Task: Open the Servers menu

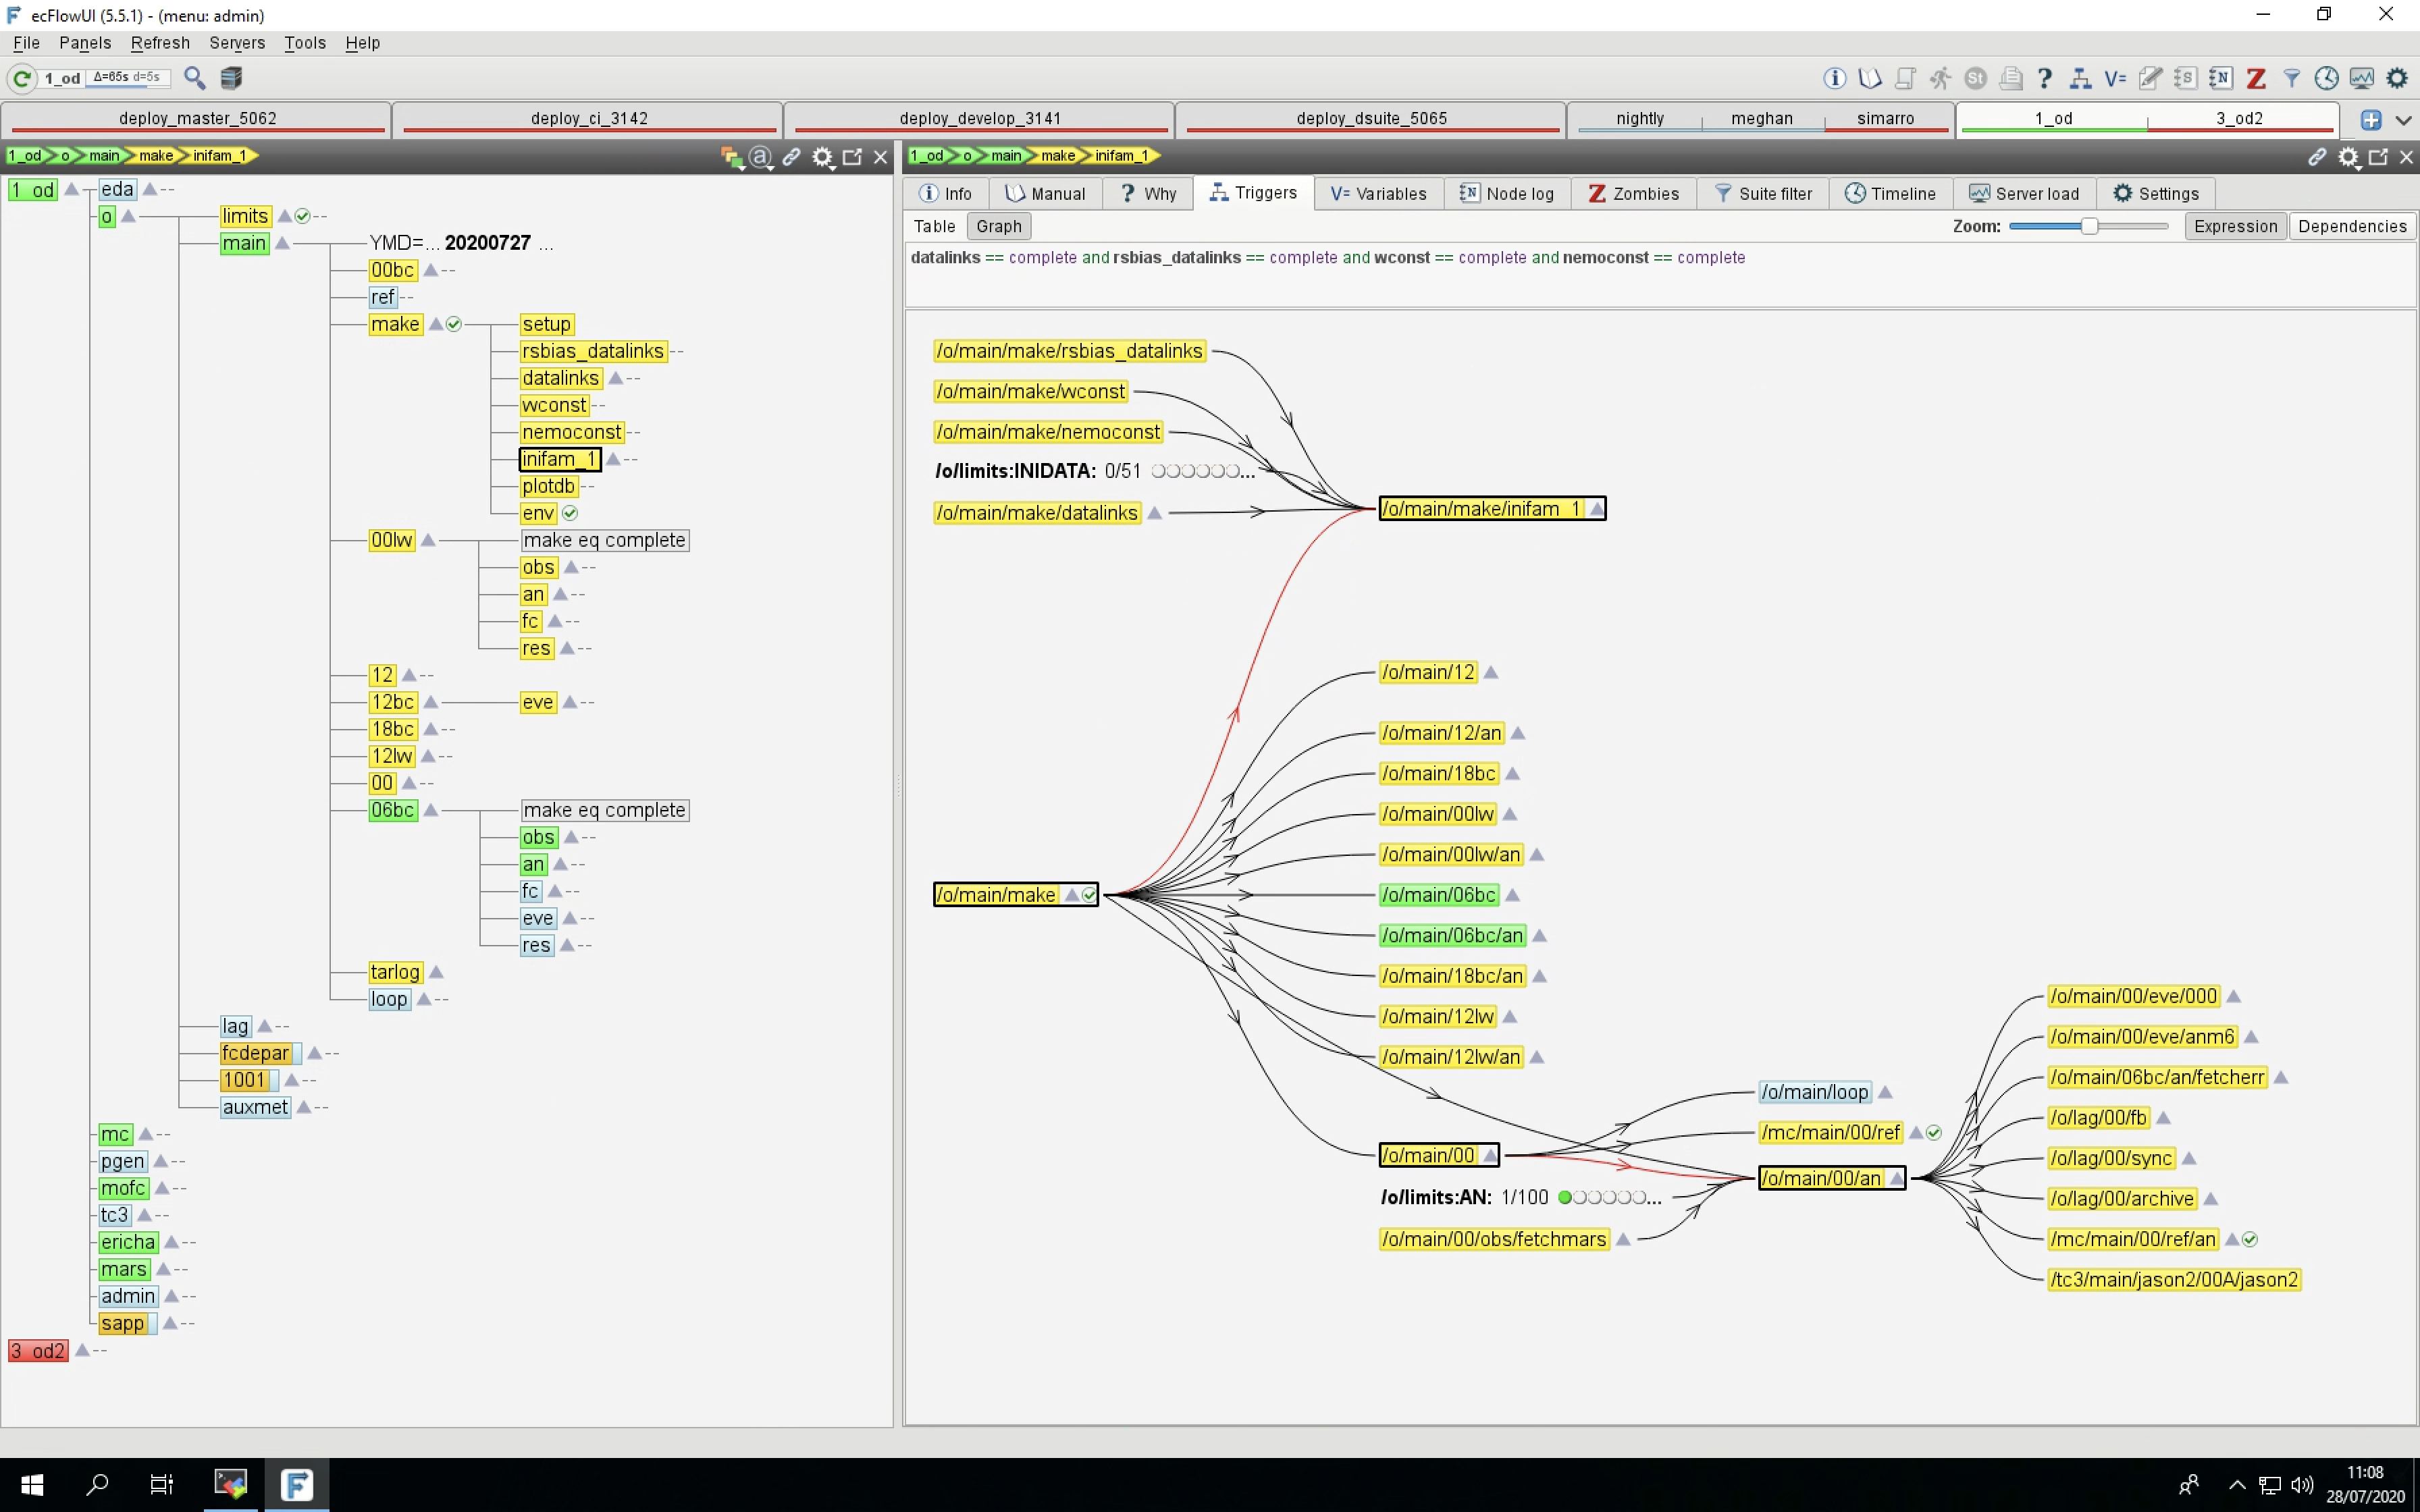Action: [x=236, y=43]
